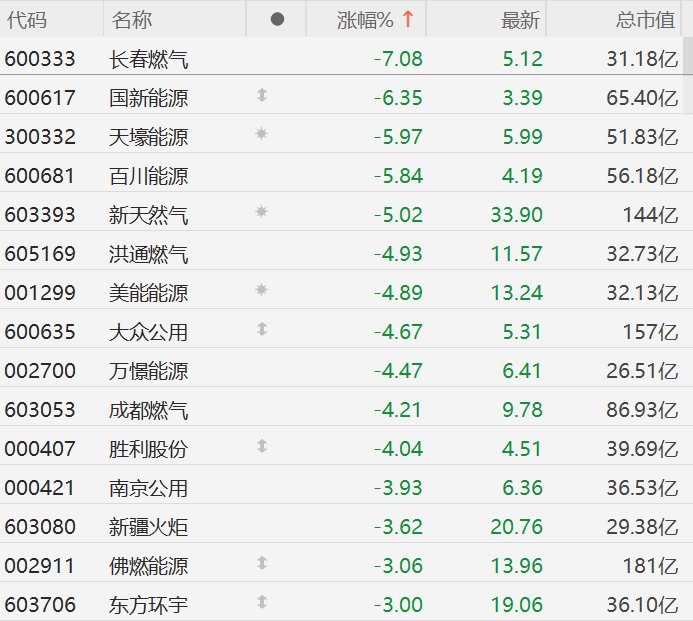Click stock code 600617
This screenshot has height=621, width=693.
40,98
